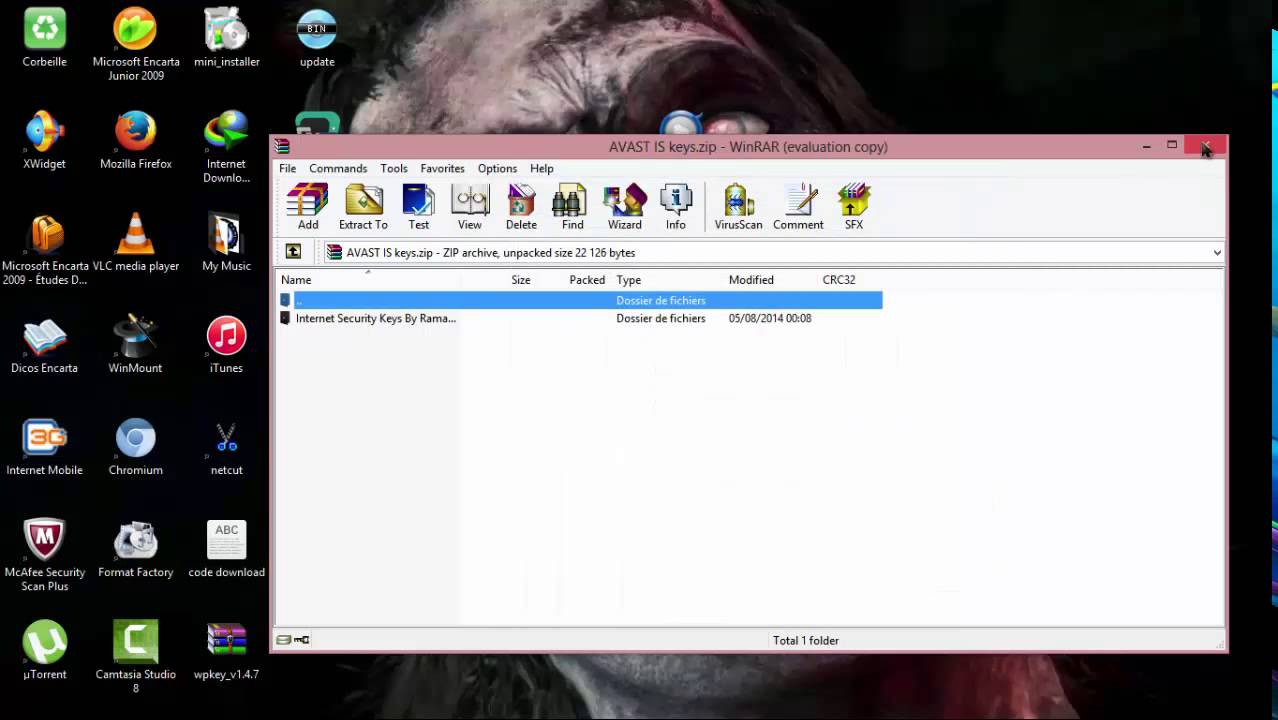
Task: Open the Help menu
Action: [x=542, y=168]
